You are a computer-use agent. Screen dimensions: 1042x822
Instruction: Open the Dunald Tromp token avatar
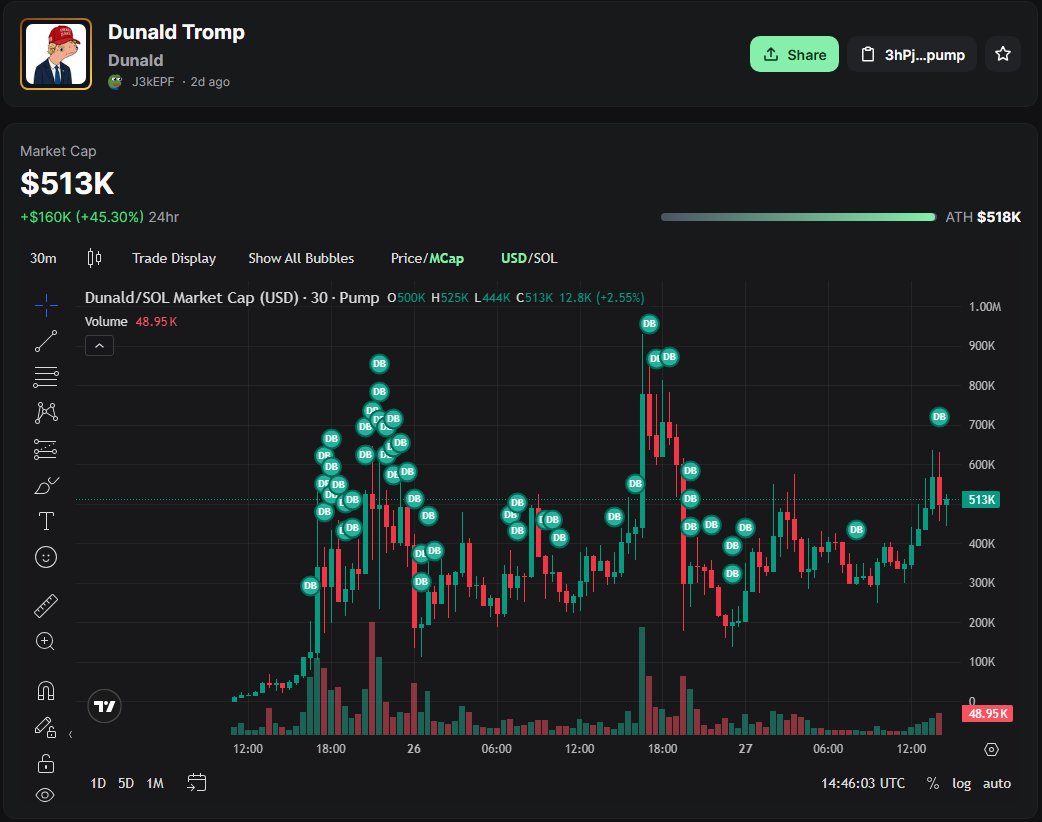(x=56, y=54)
